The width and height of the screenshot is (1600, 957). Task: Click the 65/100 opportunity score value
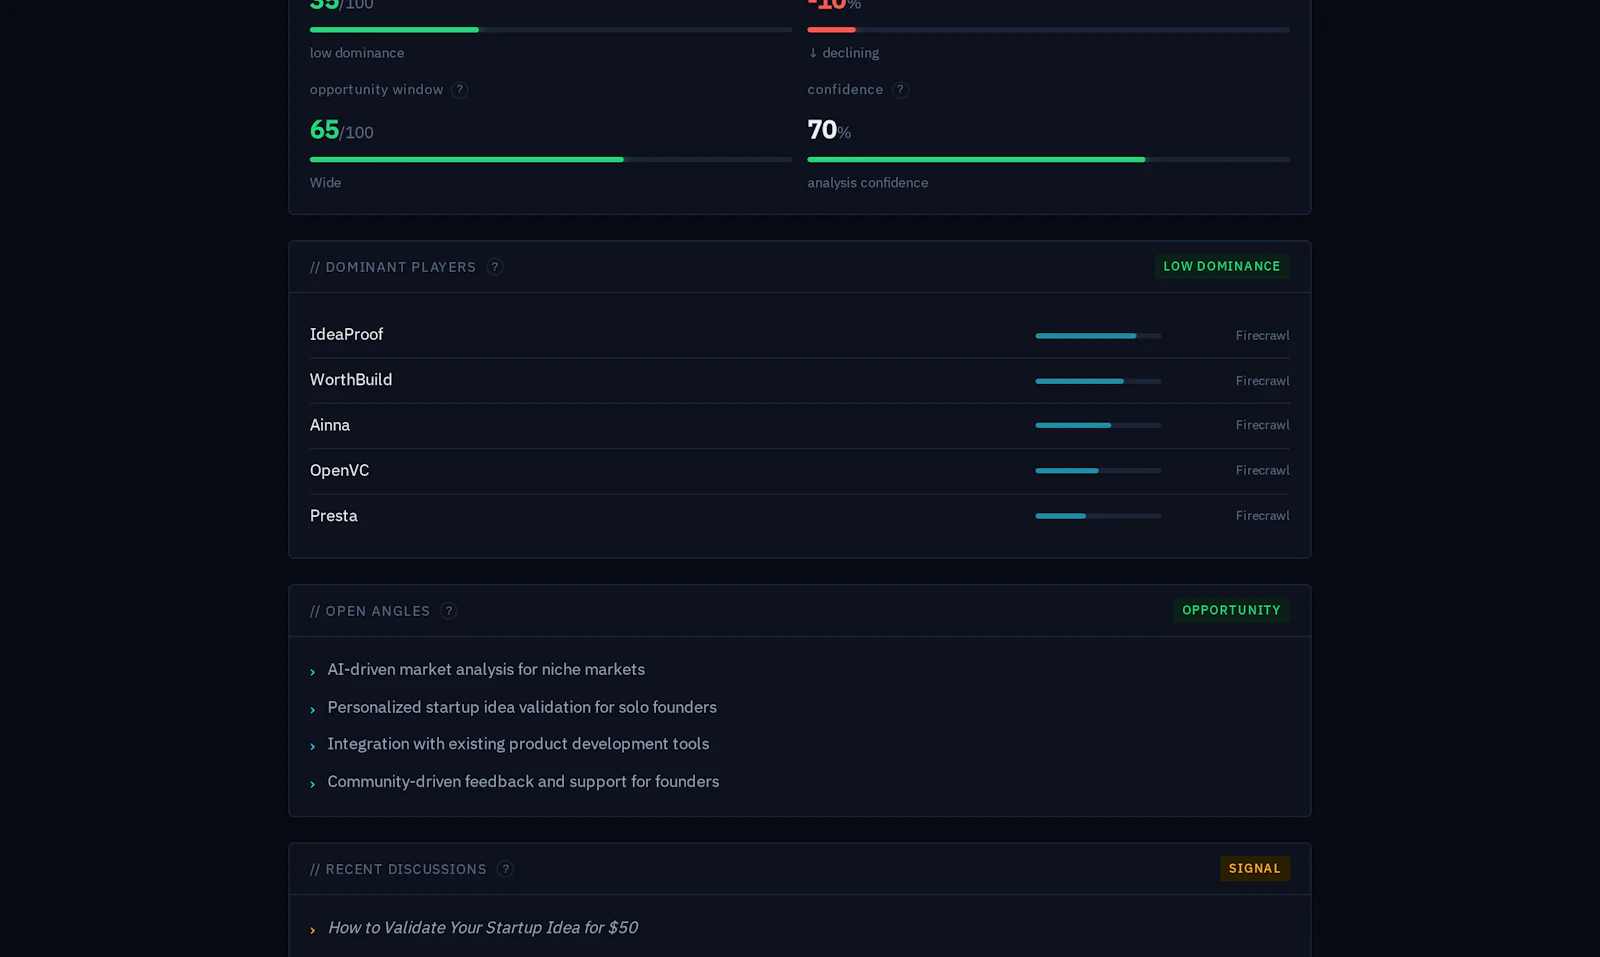pyautogui.click(x=342, y=130)
